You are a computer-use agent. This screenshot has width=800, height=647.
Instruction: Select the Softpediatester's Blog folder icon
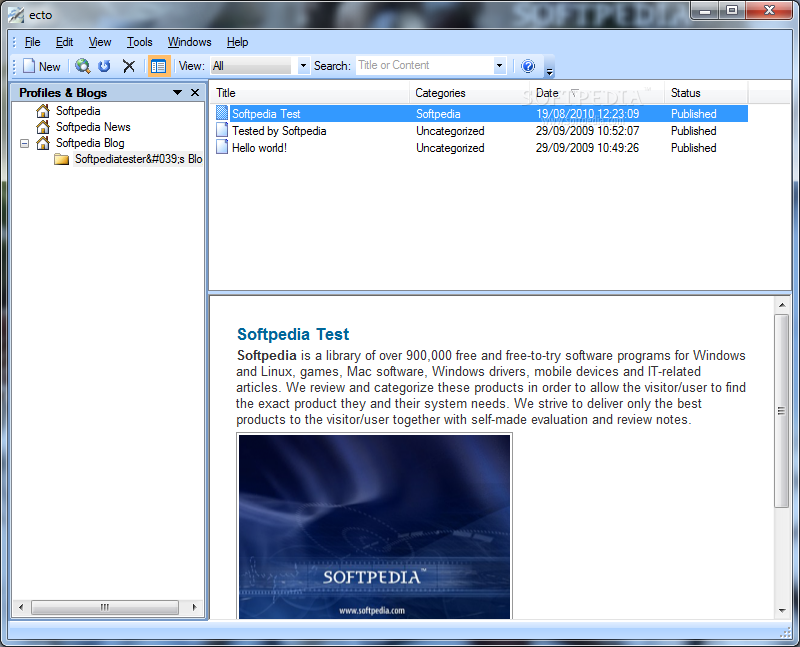click(x=62, y=159)
